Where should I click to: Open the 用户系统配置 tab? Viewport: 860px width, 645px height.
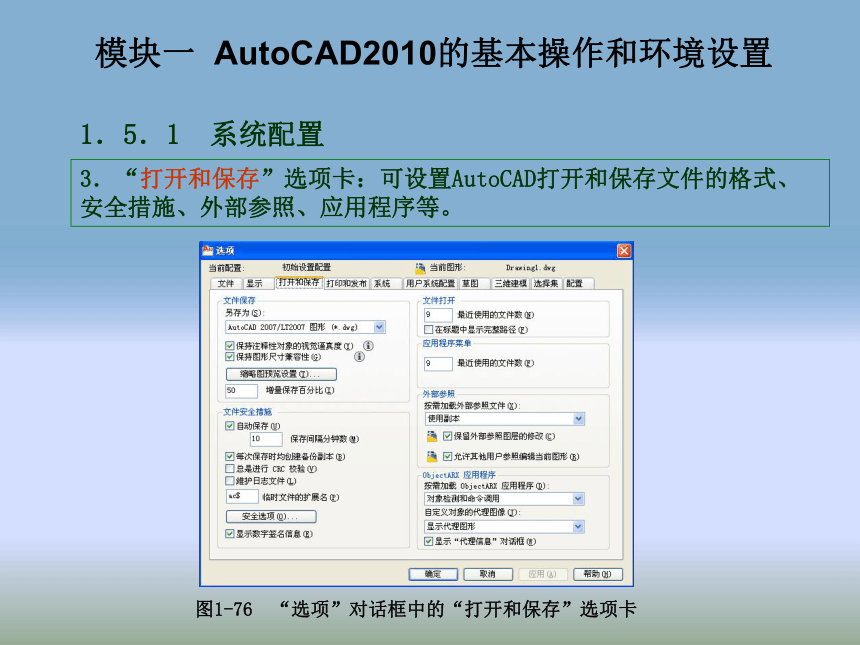pyautogui.click(x=431, y=284)
